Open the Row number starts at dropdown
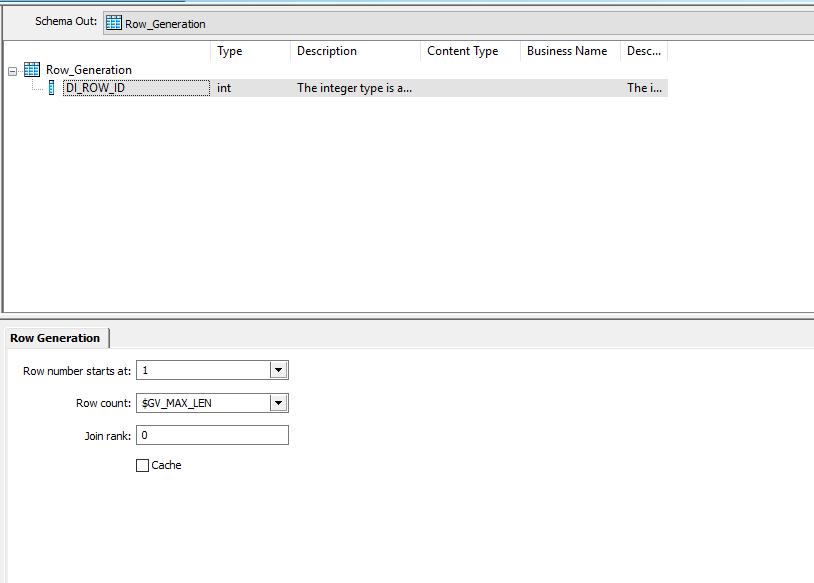This screenshot has height=583, width=814. tap(279, 370)
